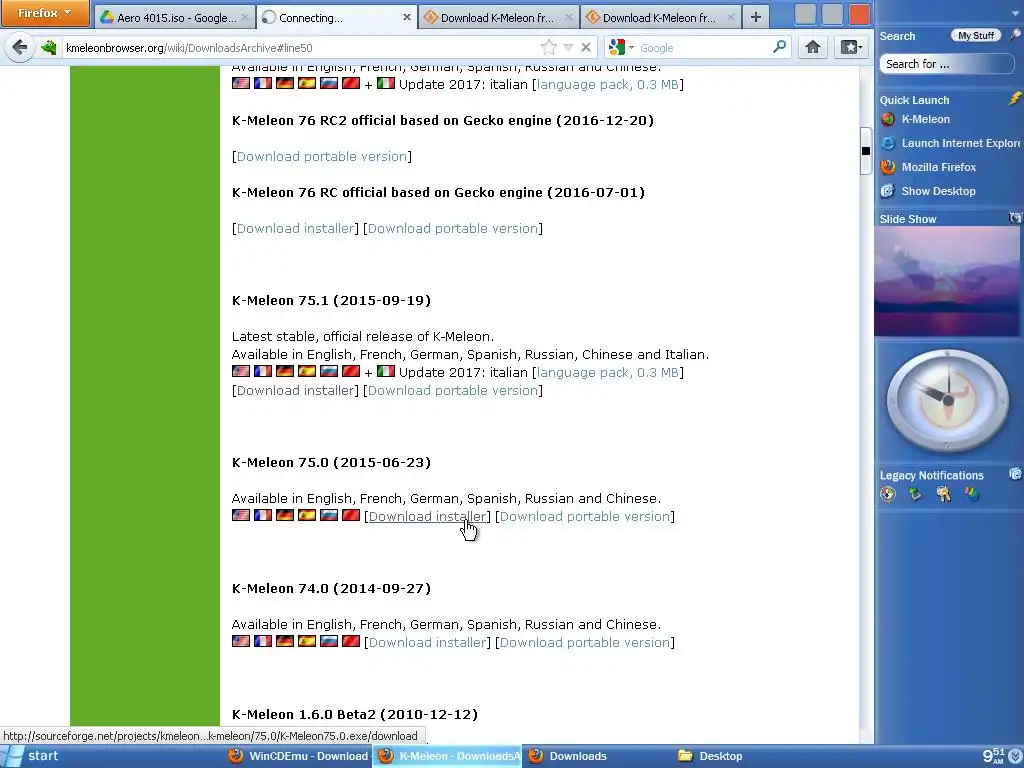Viewport: 1024px width, 768px height.
Task: Click first Legacy Notifications tray icon
Action: tap(888, 494)
